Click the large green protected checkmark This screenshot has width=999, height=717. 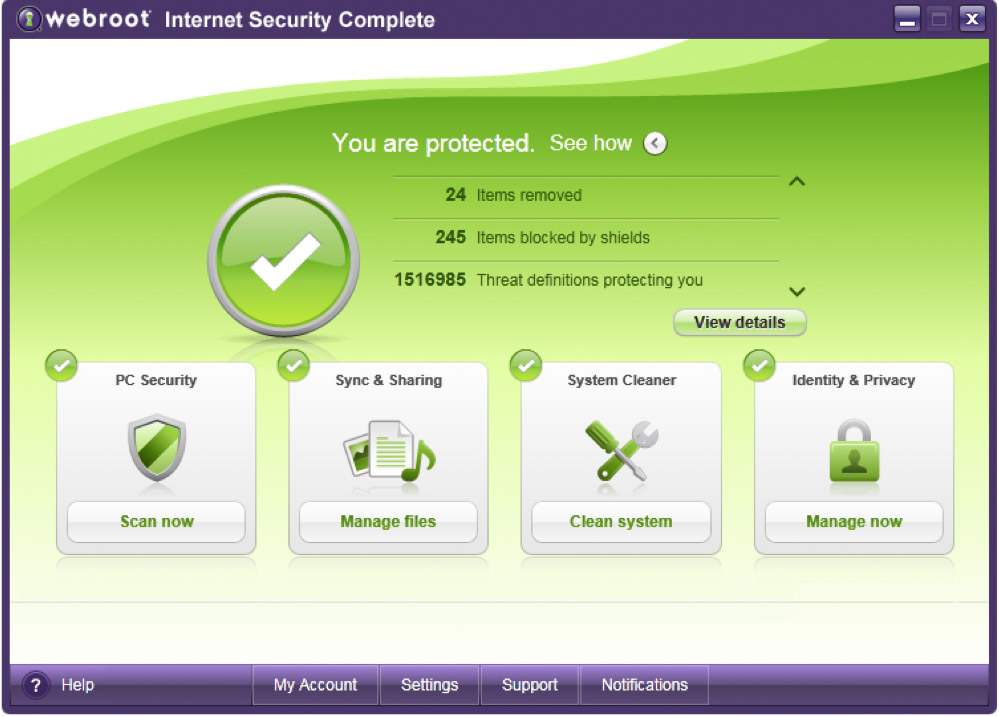(284, 261)
